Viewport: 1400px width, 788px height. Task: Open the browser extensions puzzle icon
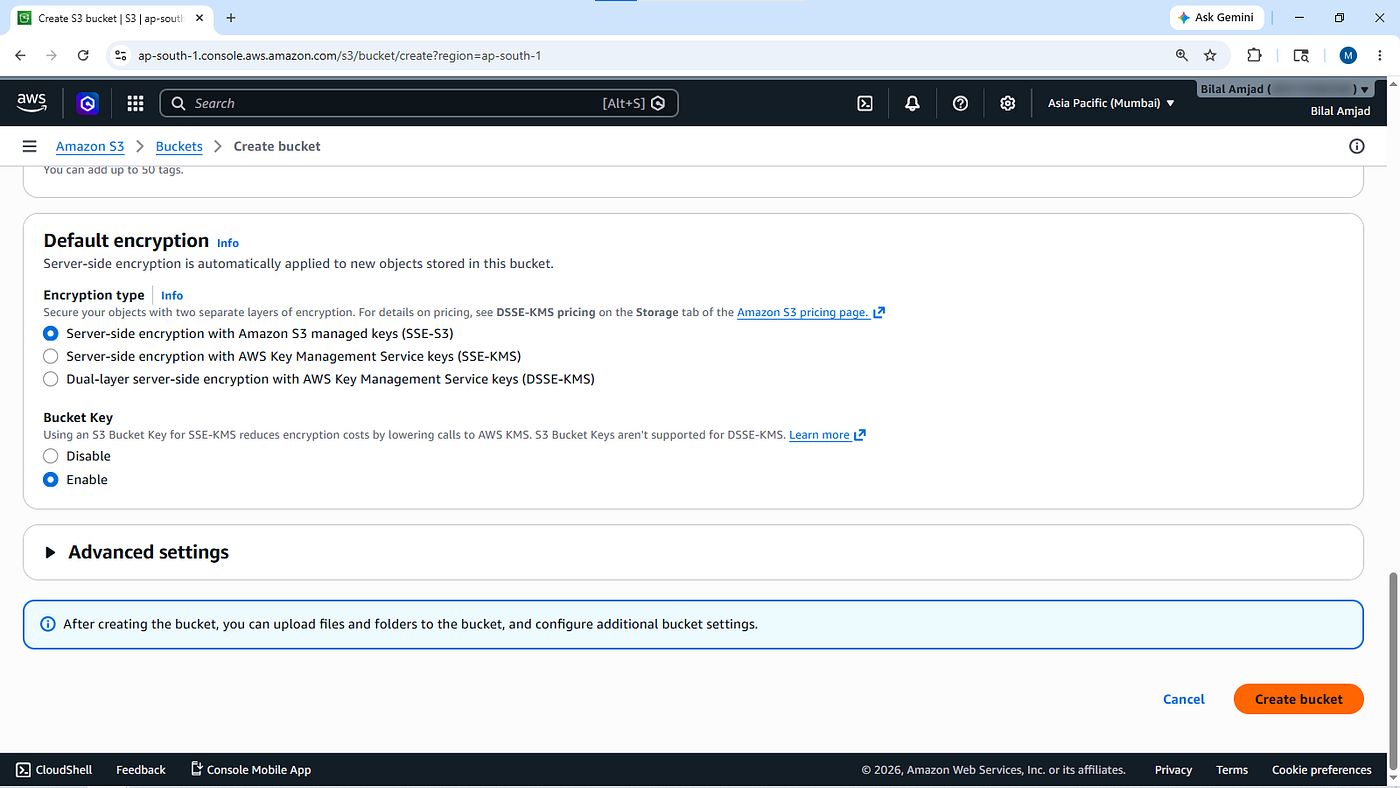point(1254,55)
